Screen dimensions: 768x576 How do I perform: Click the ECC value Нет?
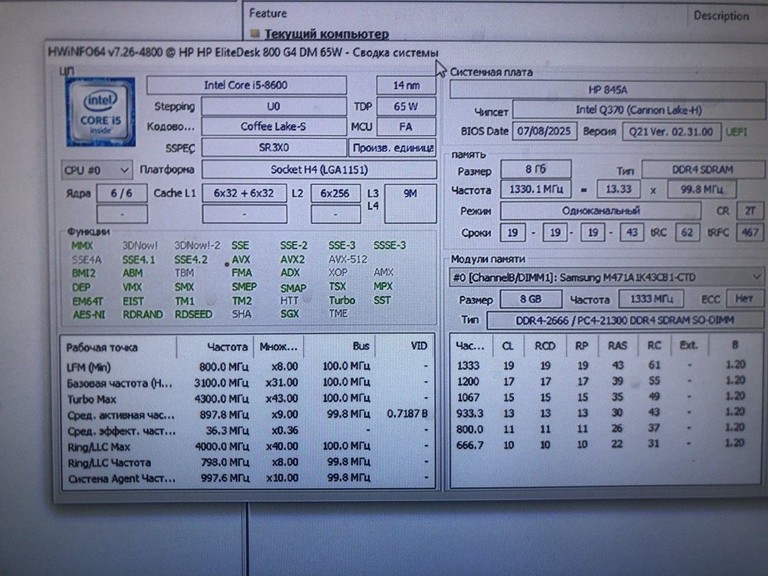(744, 298)
